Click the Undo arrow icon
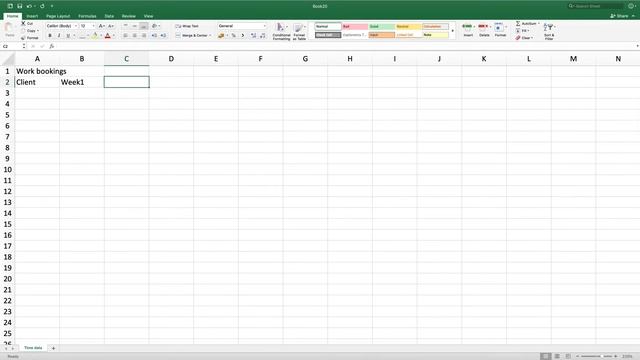The height and width of the screenshot is (360, 640). pyautogui.click(x=29, y=6)
